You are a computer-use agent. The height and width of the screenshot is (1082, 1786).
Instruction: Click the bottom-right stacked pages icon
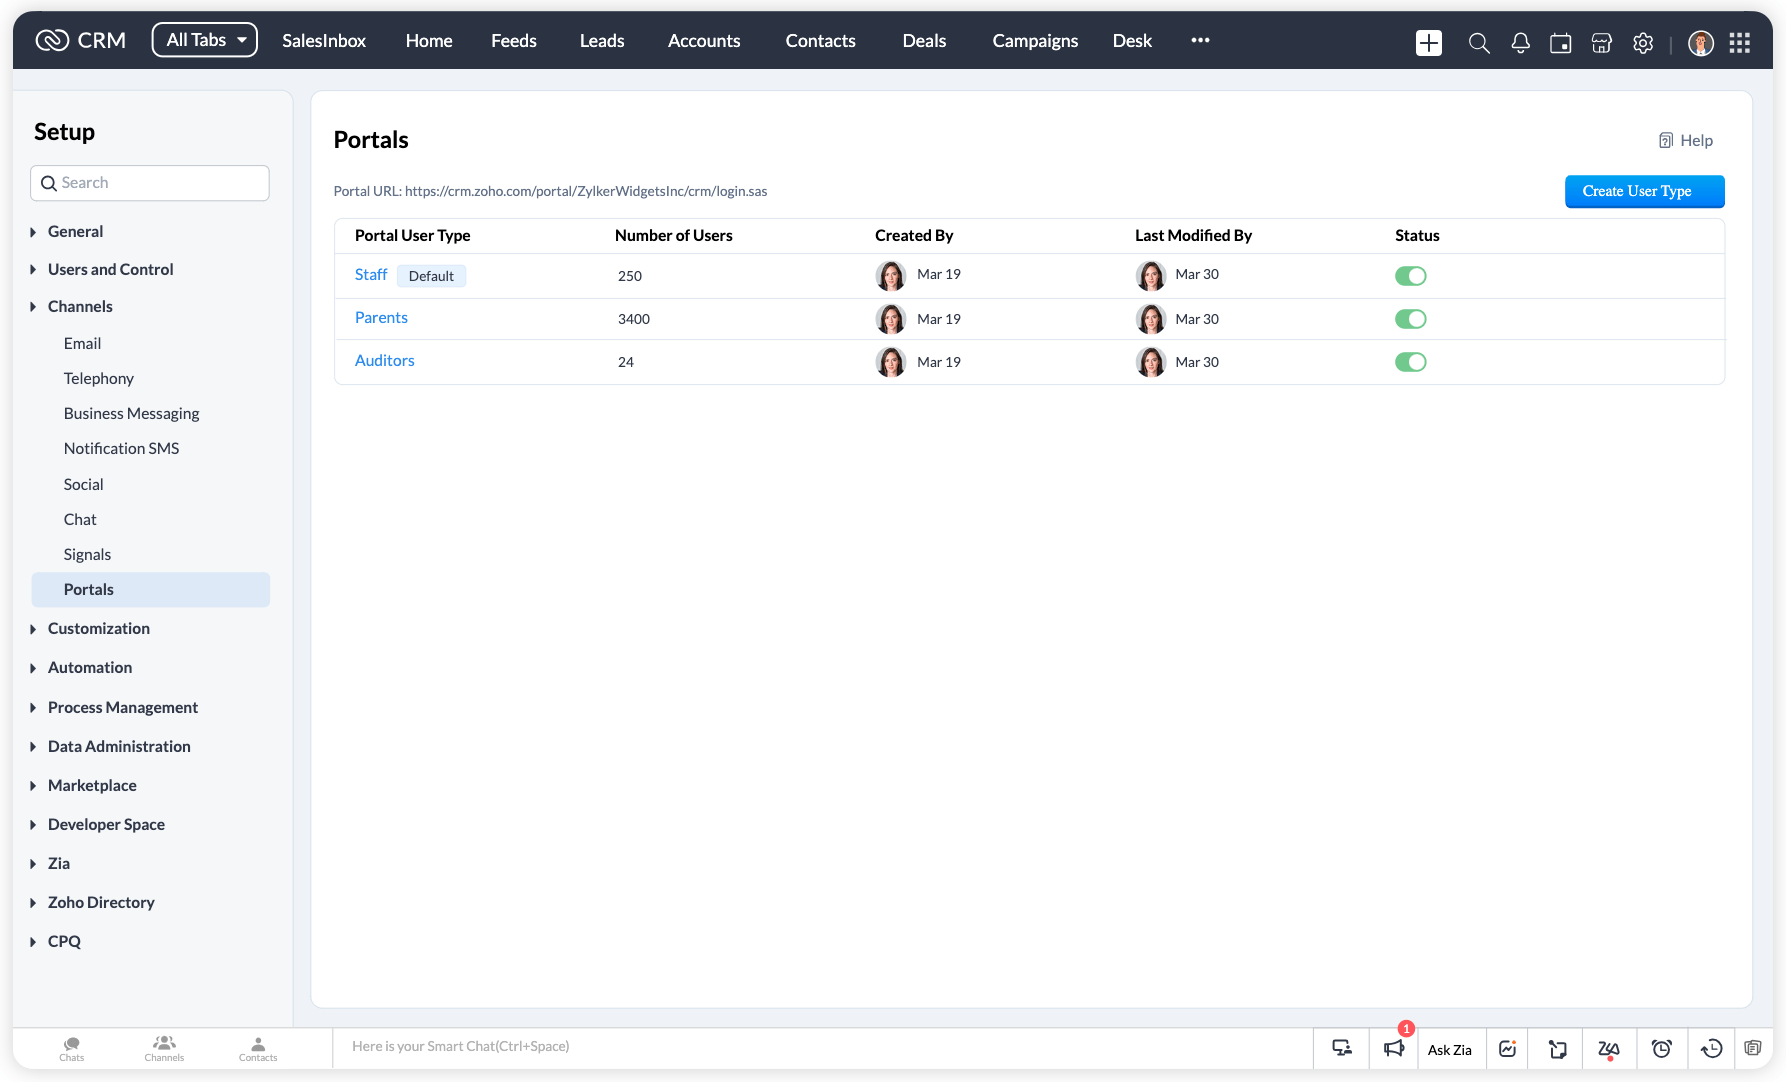tap(1753, 1048)
